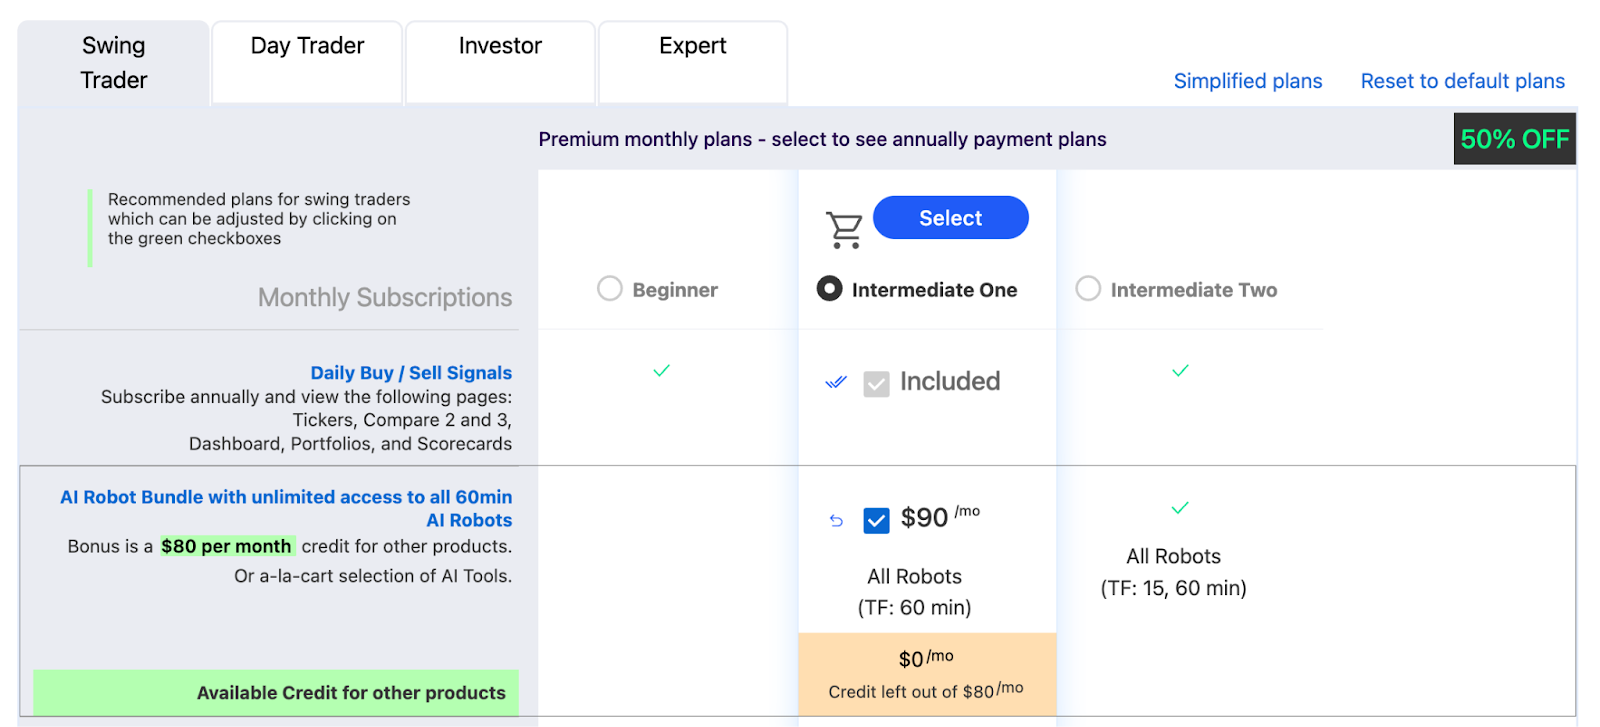The width and height of the screenshot is (1600, 727).
Task: Click the blue undo arrow icon
Action: pos(836,520)
